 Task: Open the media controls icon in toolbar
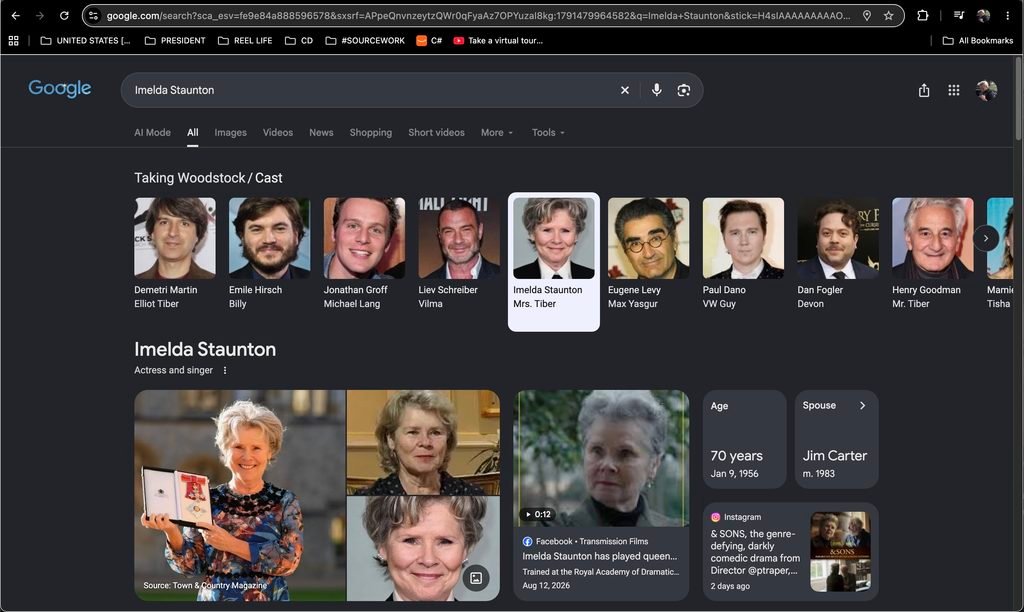tap(959, 16)
